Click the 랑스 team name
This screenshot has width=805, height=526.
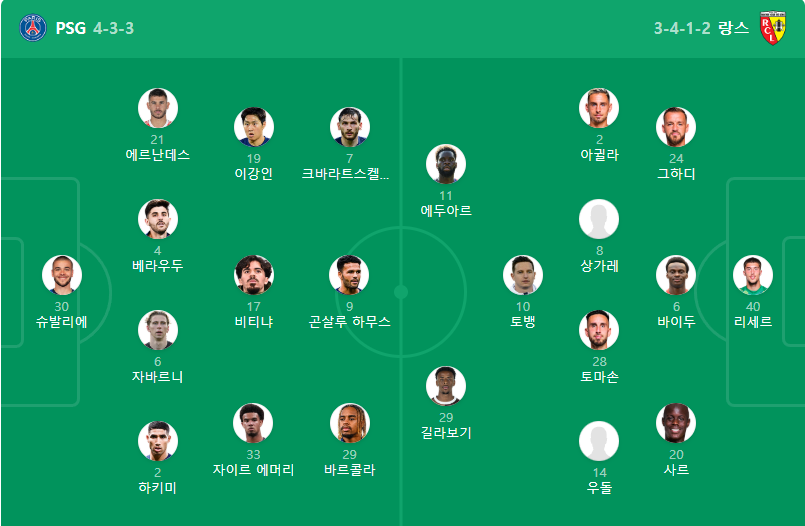pos(734,28)
